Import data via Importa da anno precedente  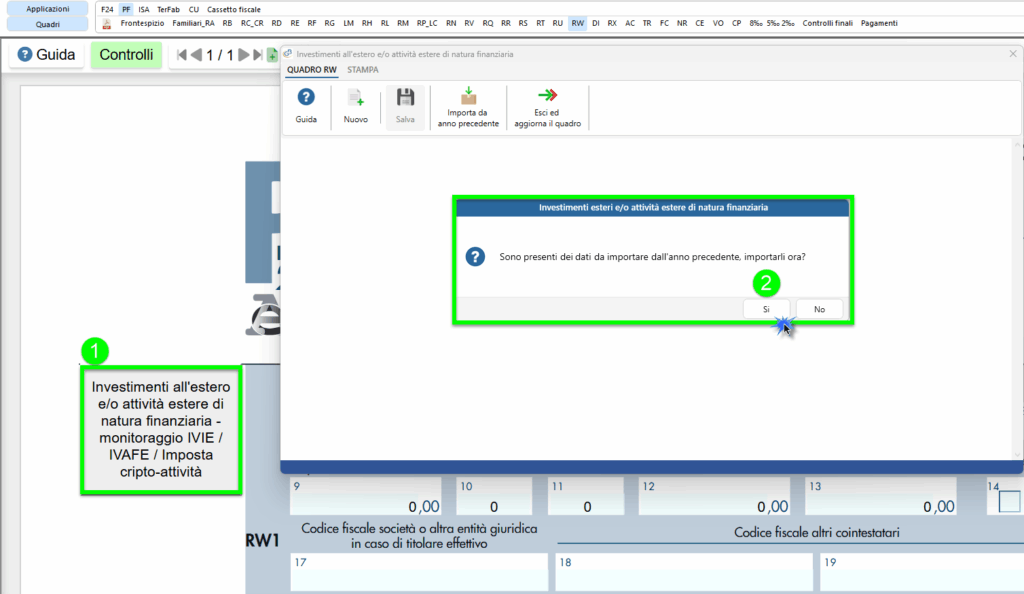coord(468,106)
